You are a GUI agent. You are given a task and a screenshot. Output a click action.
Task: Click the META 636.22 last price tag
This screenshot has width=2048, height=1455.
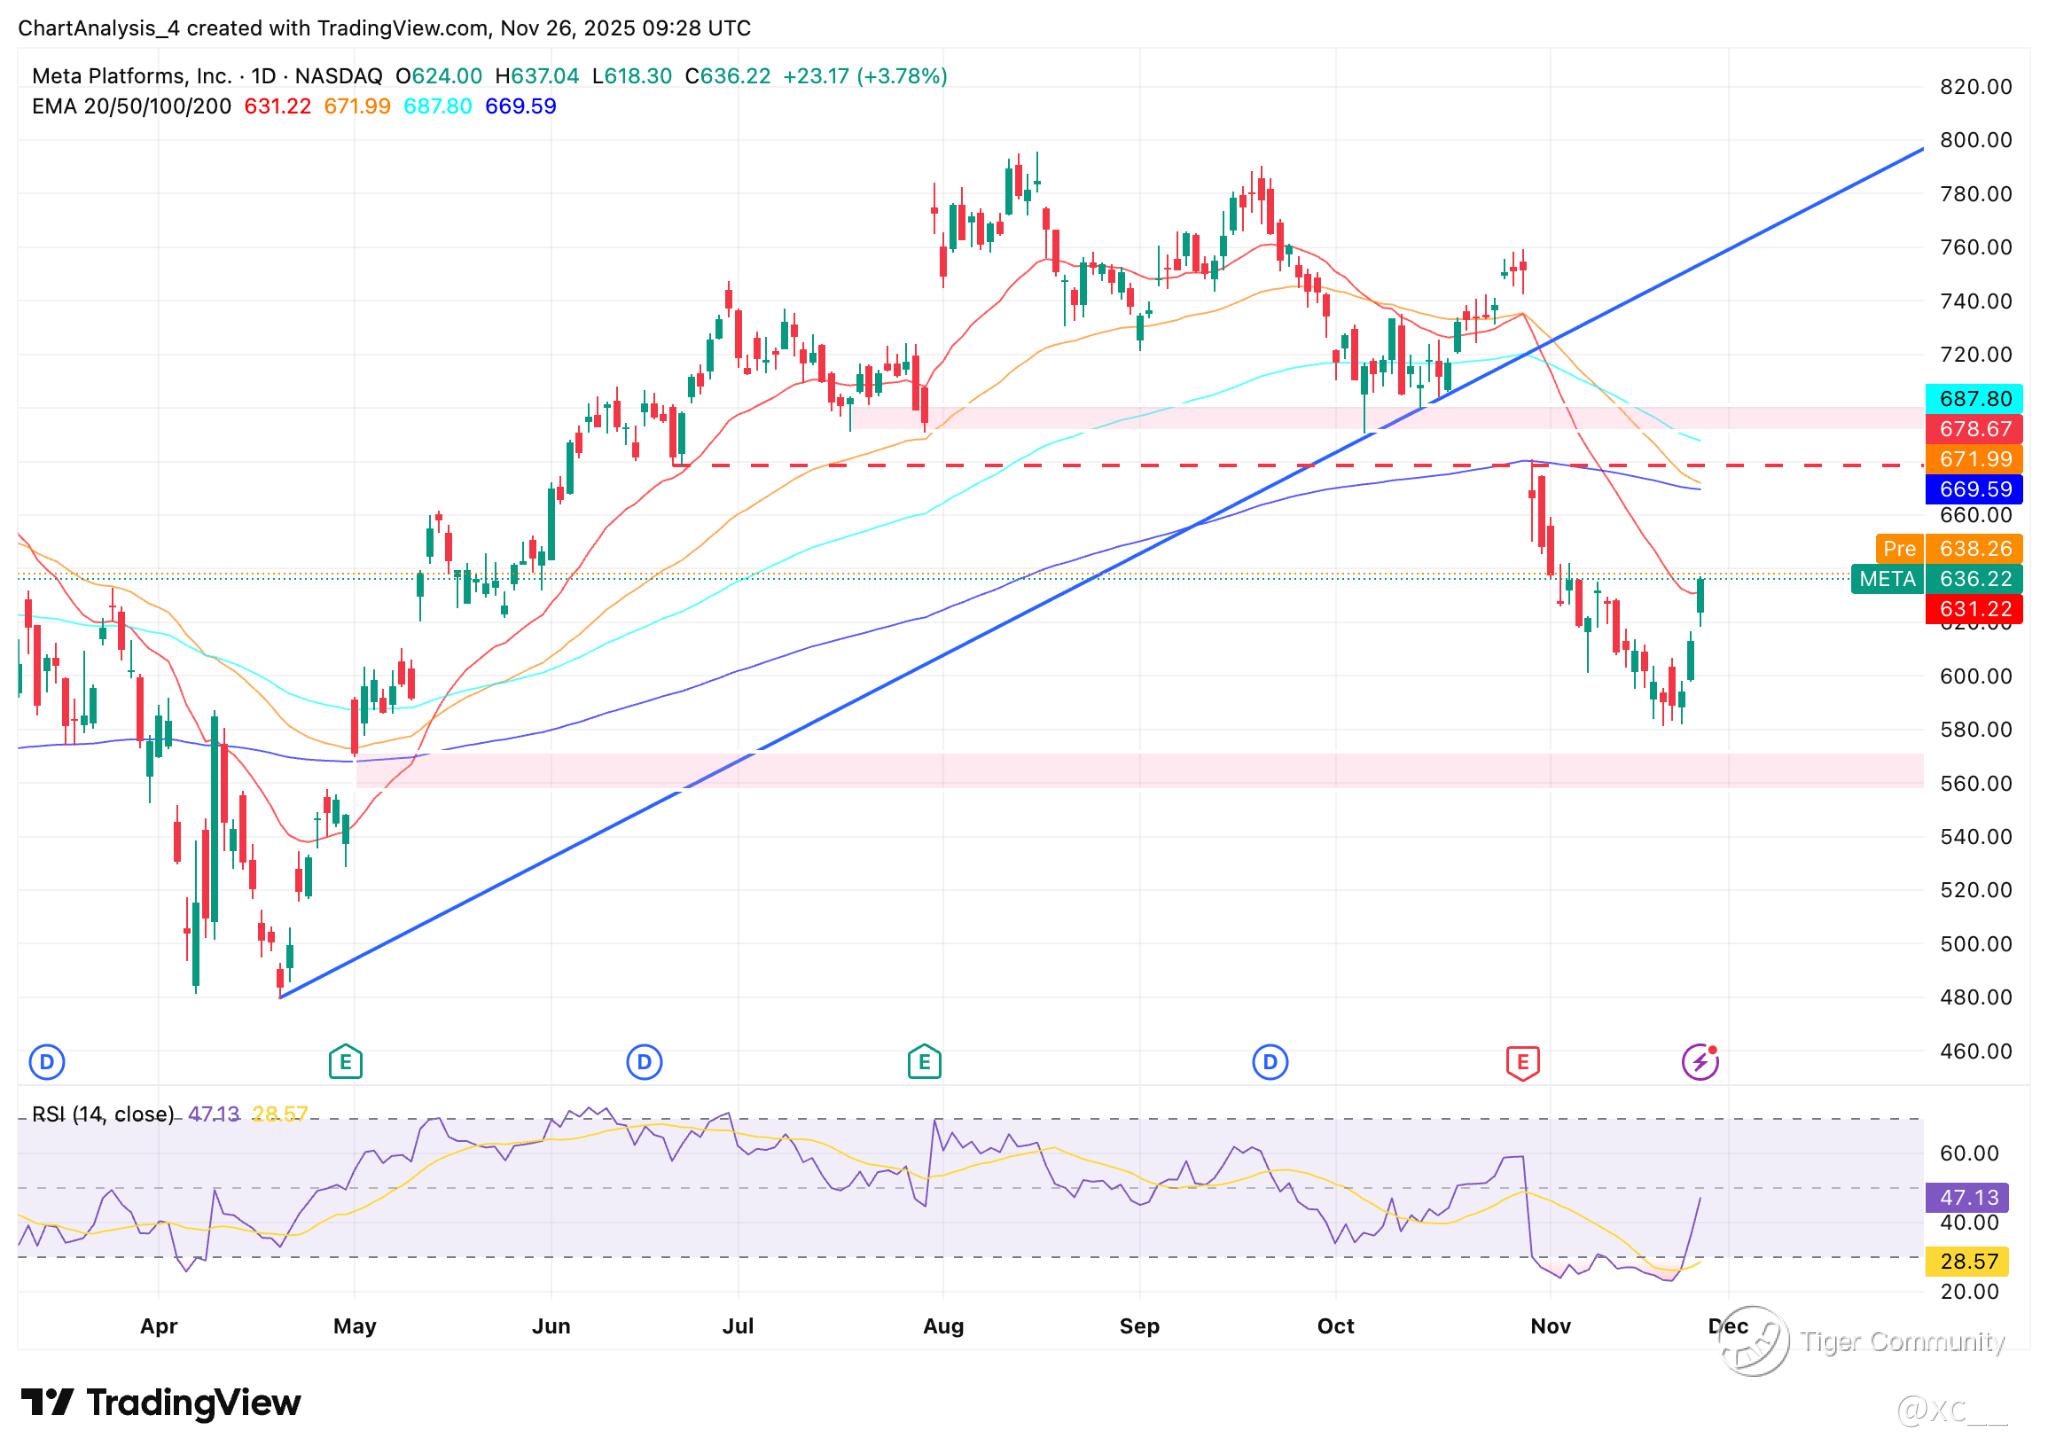click(x=1936, y=578)
